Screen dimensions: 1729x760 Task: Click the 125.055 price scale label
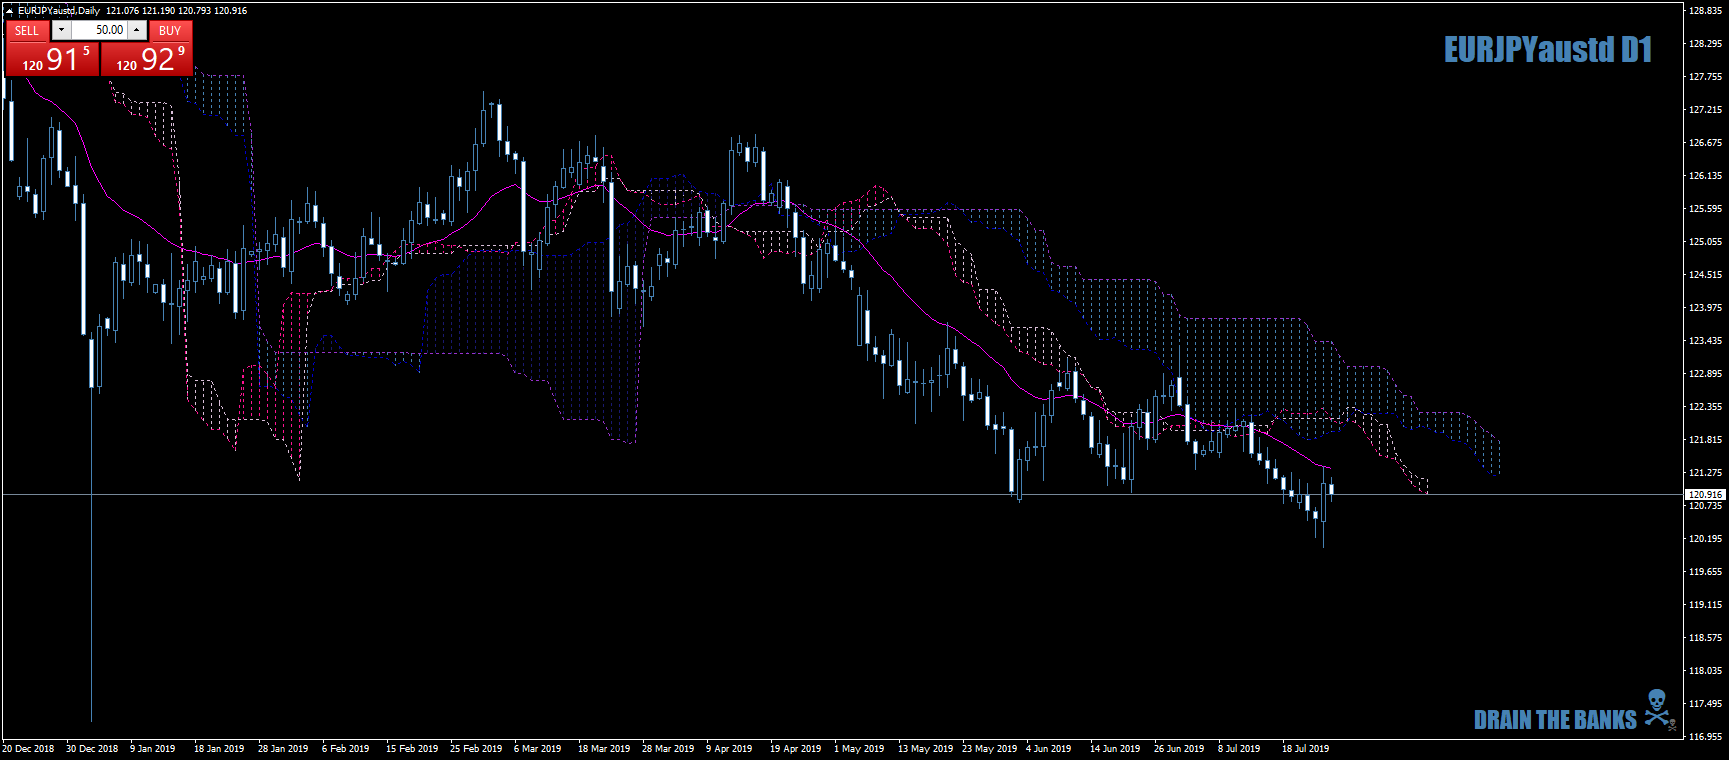pos(1705,241)
